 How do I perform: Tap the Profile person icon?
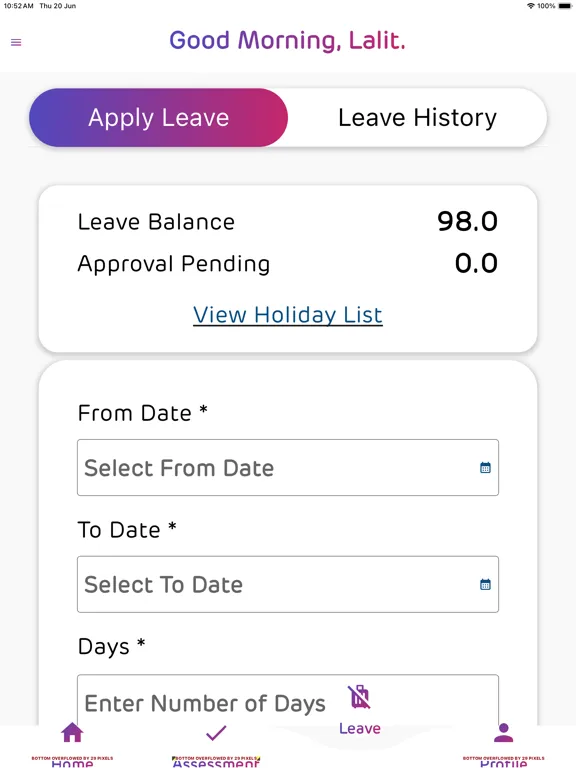[x=504, y=732]
